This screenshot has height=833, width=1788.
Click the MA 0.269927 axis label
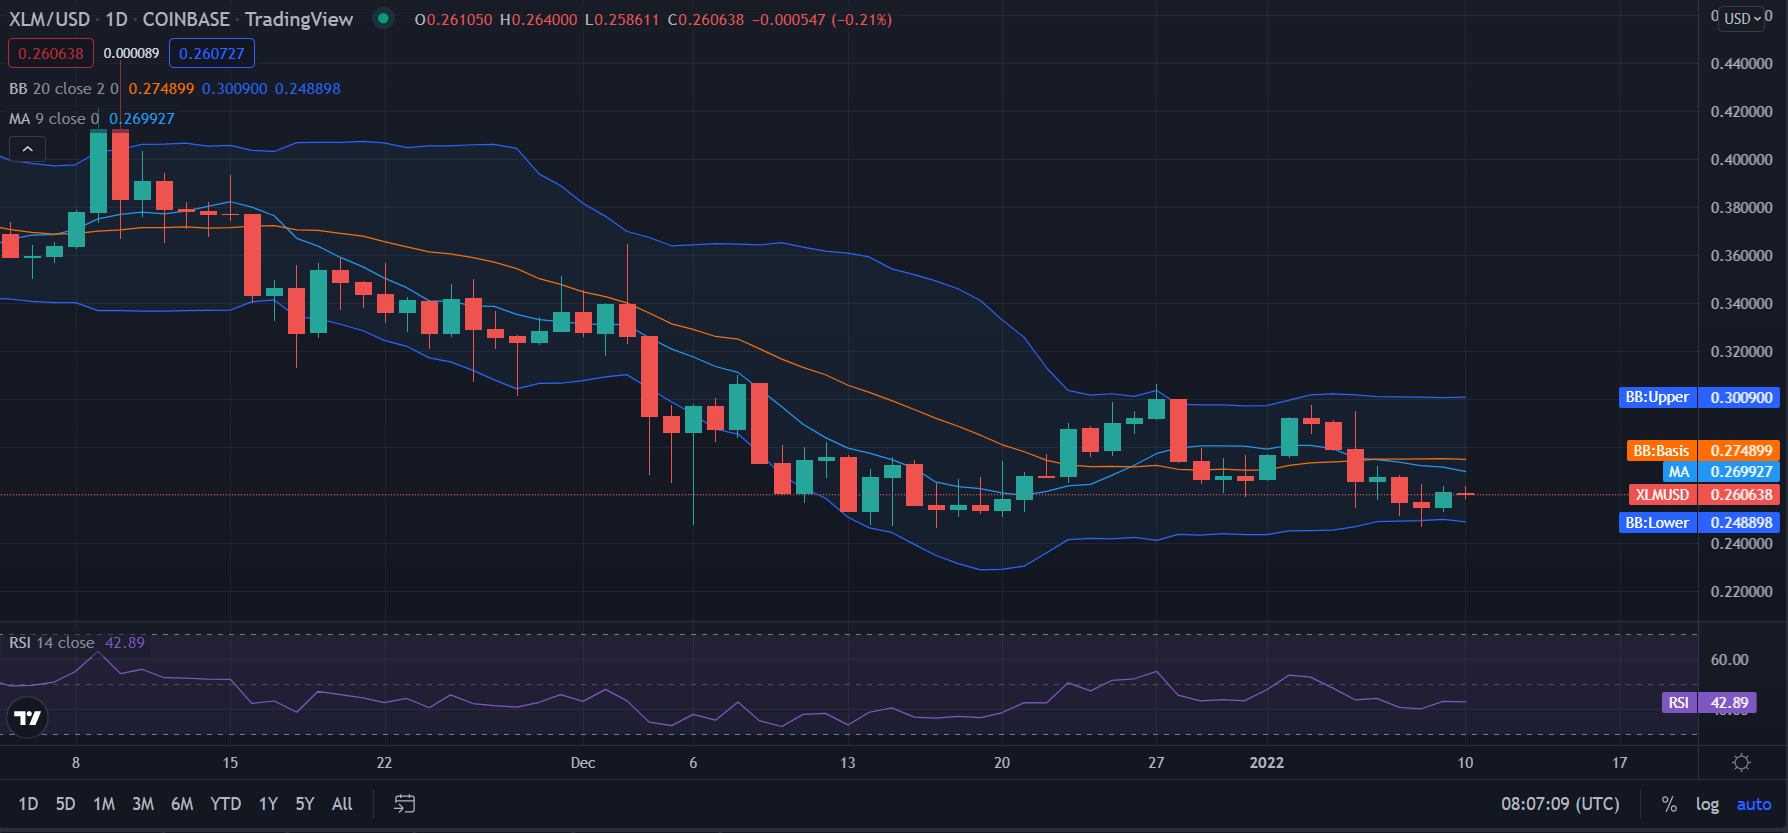(1721, 471)
